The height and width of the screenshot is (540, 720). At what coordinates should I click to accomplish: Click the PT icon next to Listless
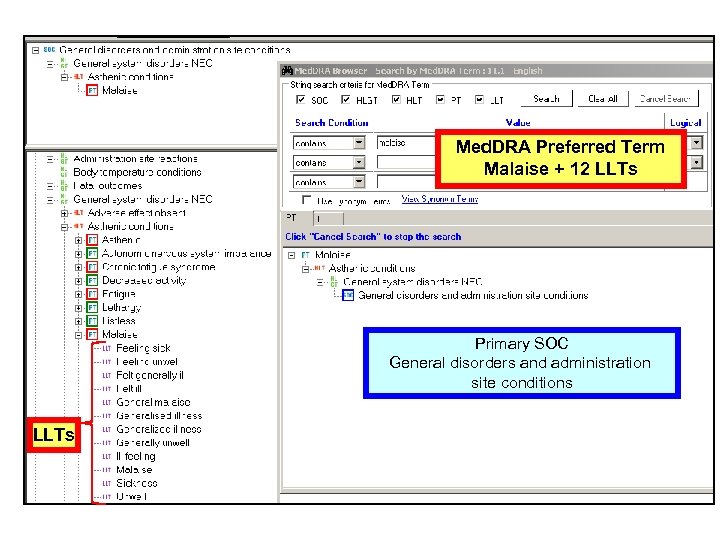(92, 321)
